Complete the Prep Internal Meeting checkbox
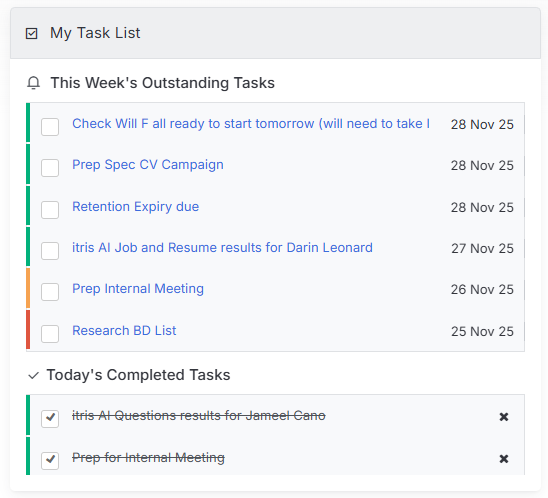The height and width of the screenshot is (498, 548). coord(50,292)
